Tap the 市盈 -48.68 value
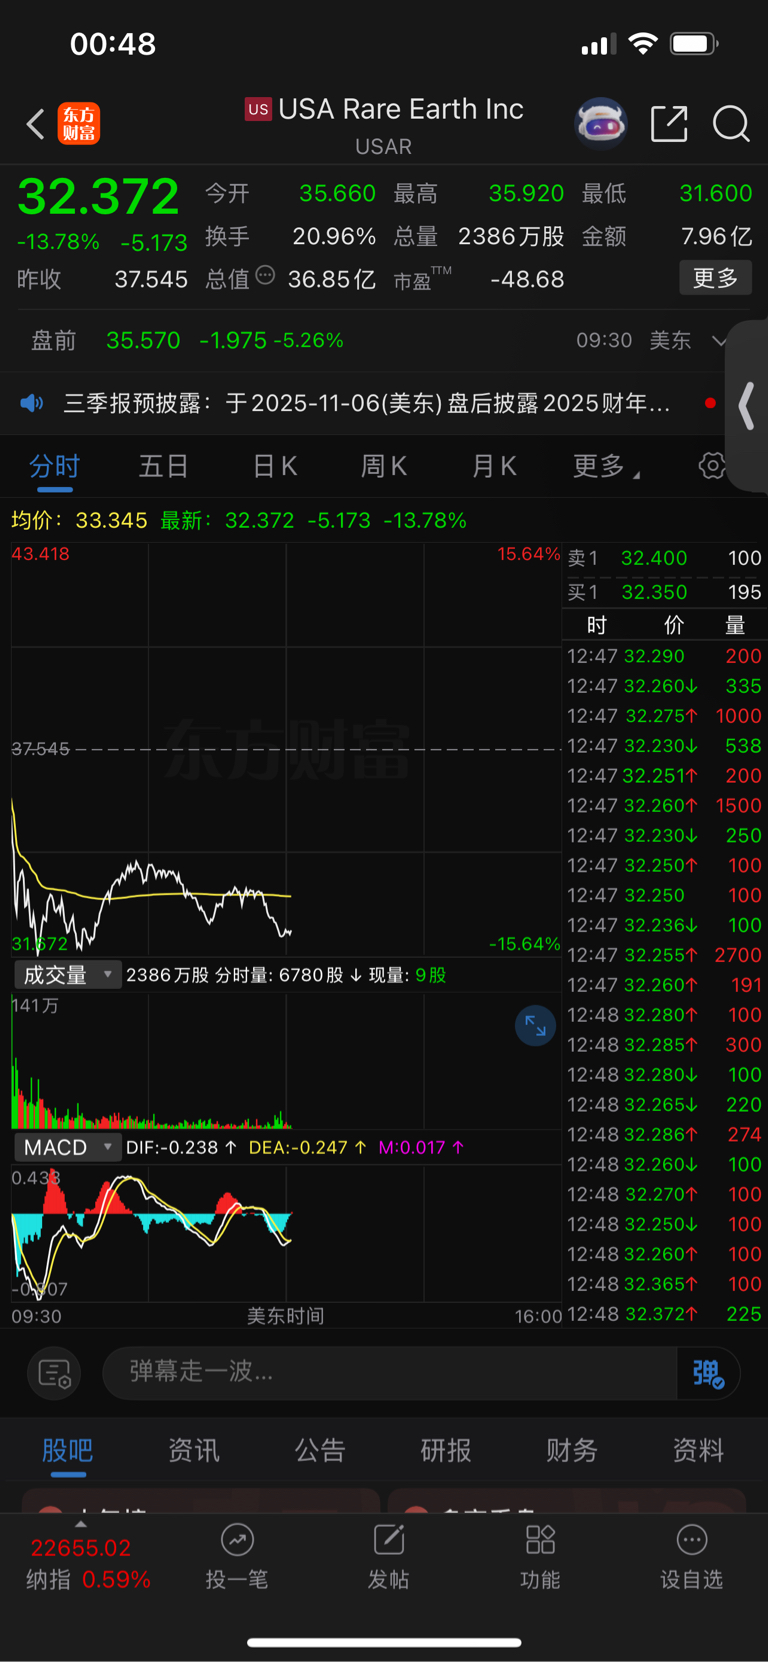The height and width of the screenshot is (1662, 768). [x=527, y=280]
